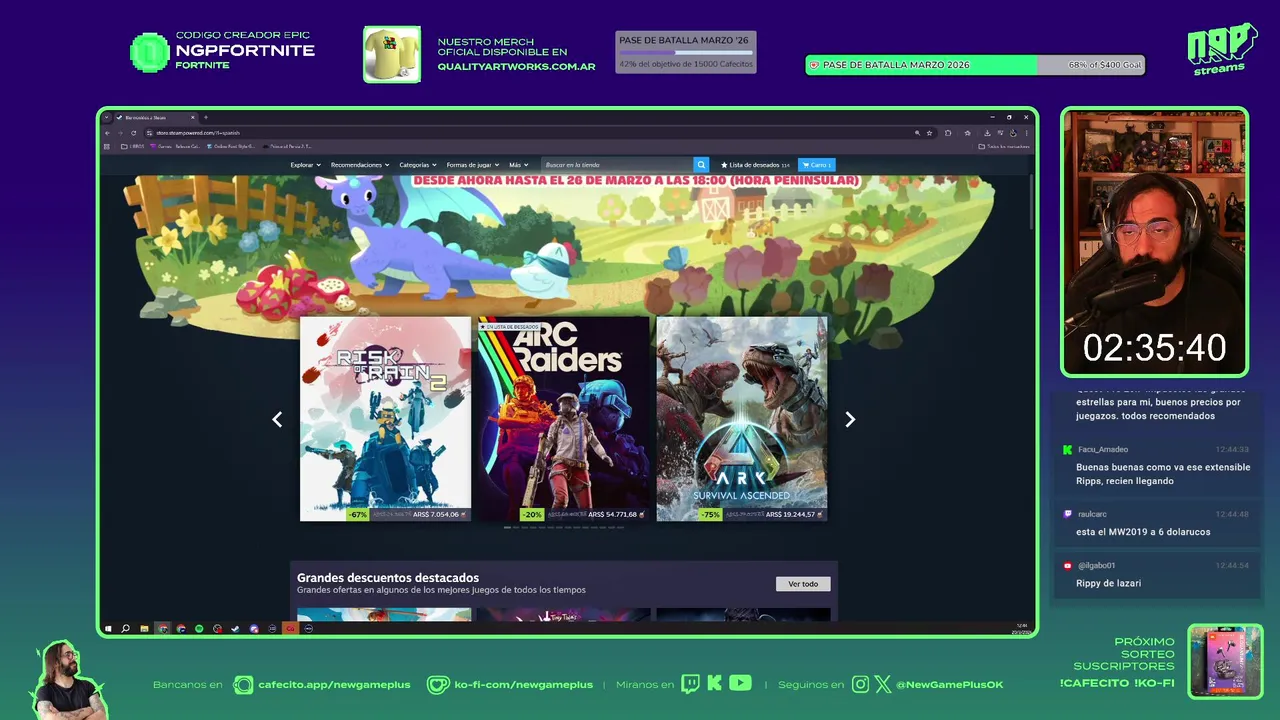This screenshot has width=1280, height=720.
Task: Go to previous carousel slide arrow
Action: pos(278,420)
